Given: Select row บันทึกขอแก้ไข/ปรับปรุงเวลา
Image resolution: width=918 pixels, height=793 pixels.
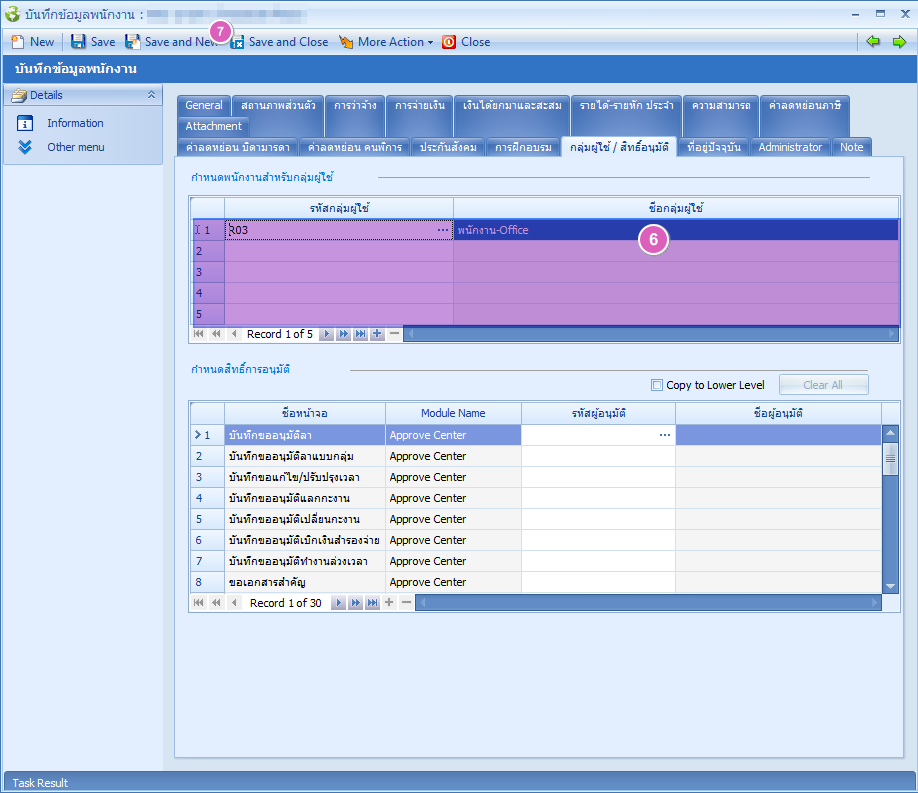Looking at the screenshot, I should pyautogui.click(x=536, y=477).
